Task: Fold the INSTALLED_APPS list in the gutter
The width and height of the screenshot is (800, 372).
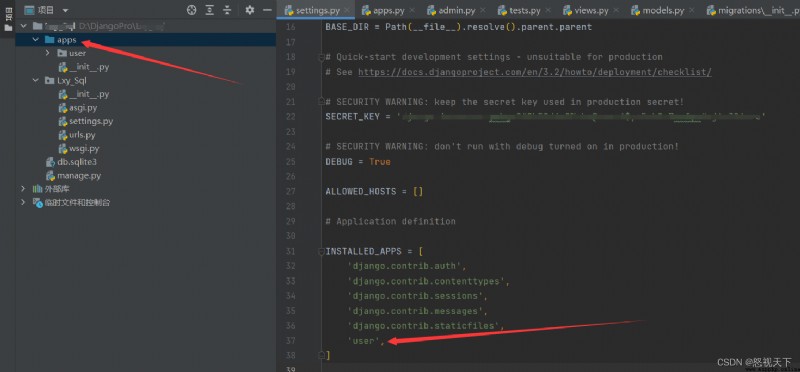Action: [321, 251]
